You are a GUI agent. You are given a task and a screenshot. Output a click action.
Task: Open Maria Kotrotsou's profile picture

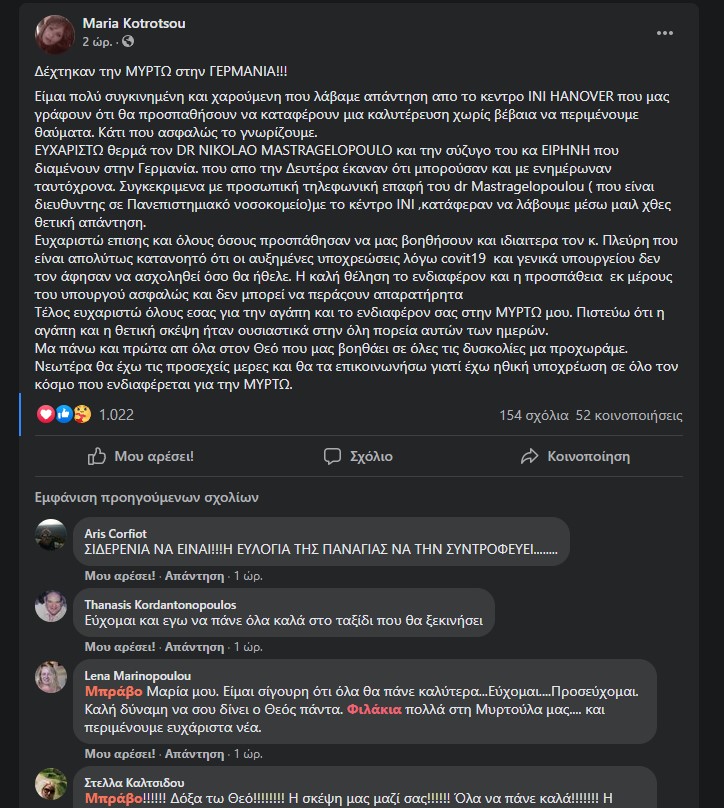click(55, 34)
